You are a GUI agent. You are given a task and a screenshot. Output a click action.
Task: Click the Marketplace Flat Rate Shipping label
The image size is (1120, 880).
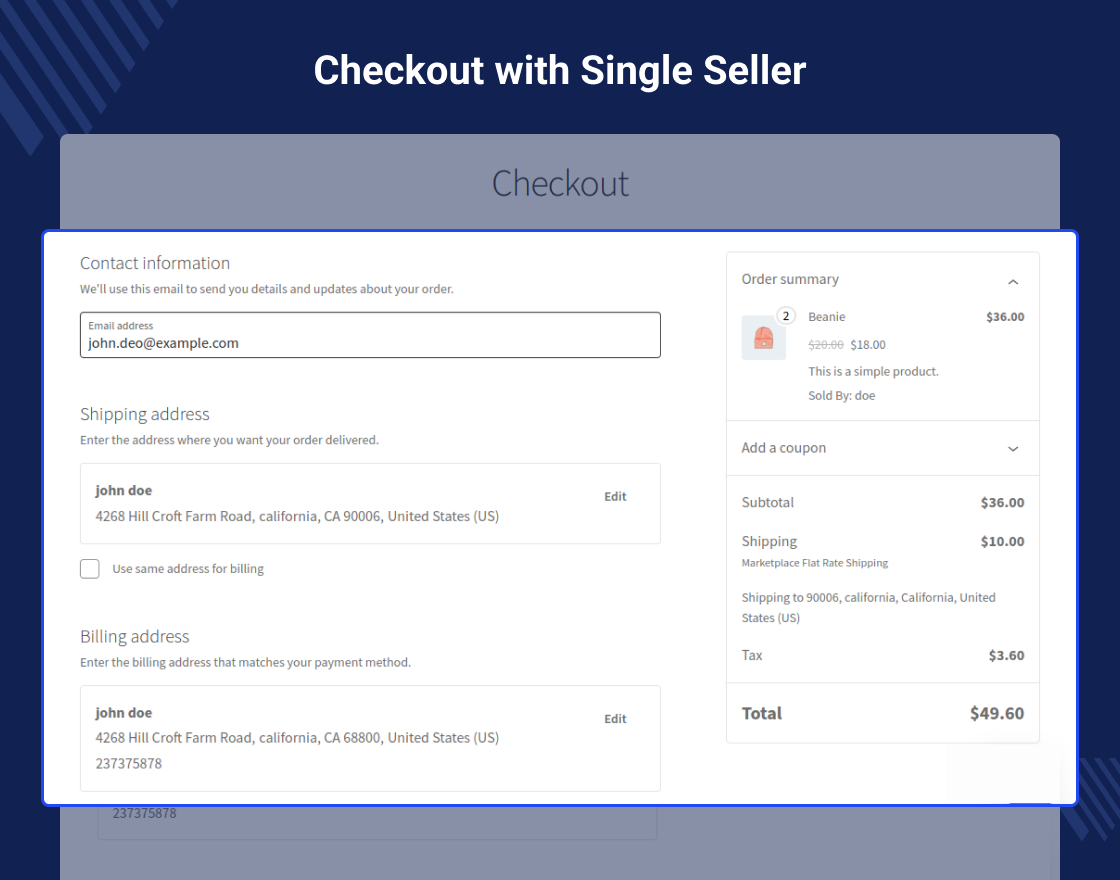[814, 562]
